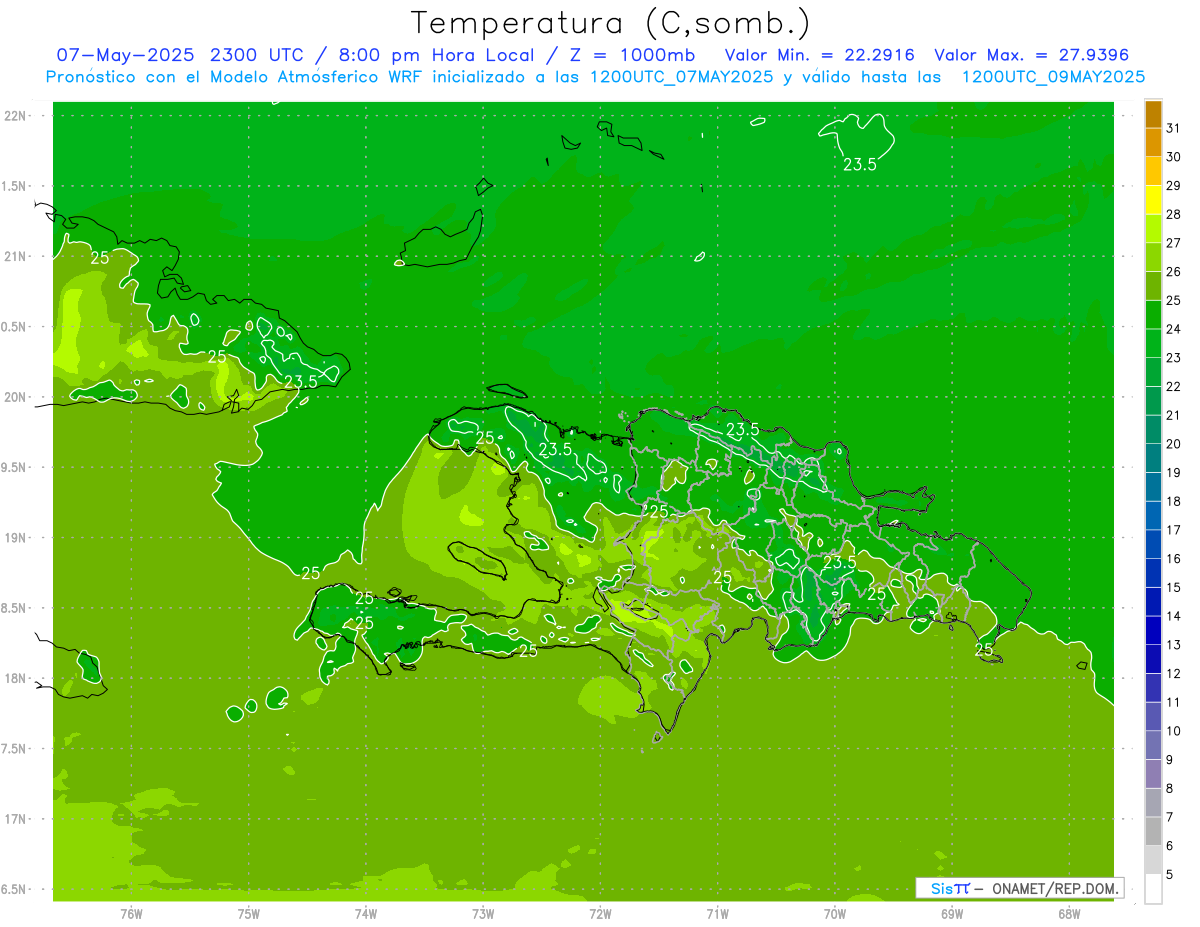Click the "19N" latitude axis label
1200x927 pixels.
pyautogui.click(x=17, y=538)
